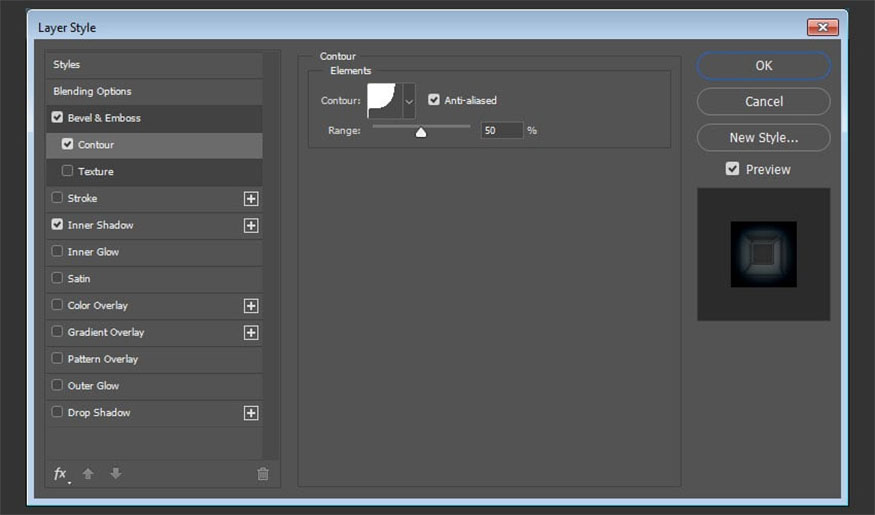Click plus icon next to Gradient Overlay
Screen dimensions: 875x515
click(x=251, y=333)
